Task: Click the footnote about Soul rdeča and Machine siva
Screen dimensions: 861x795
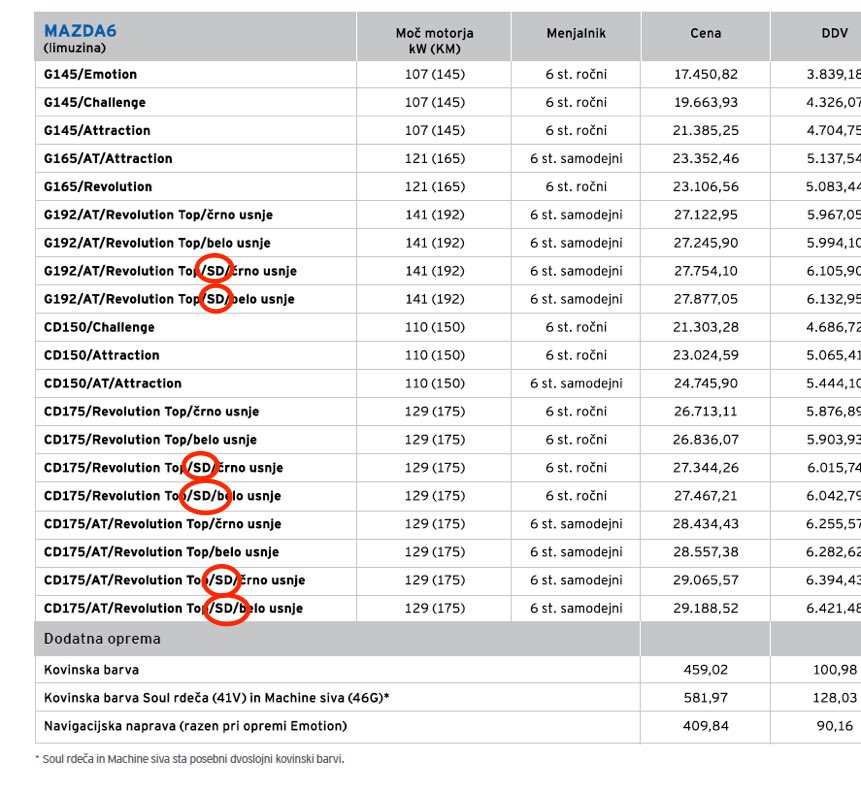Action: point(189,759)
